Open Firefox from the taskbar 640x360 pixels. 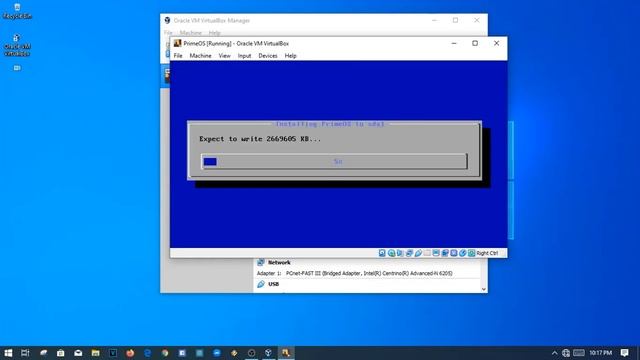point(130,353)
